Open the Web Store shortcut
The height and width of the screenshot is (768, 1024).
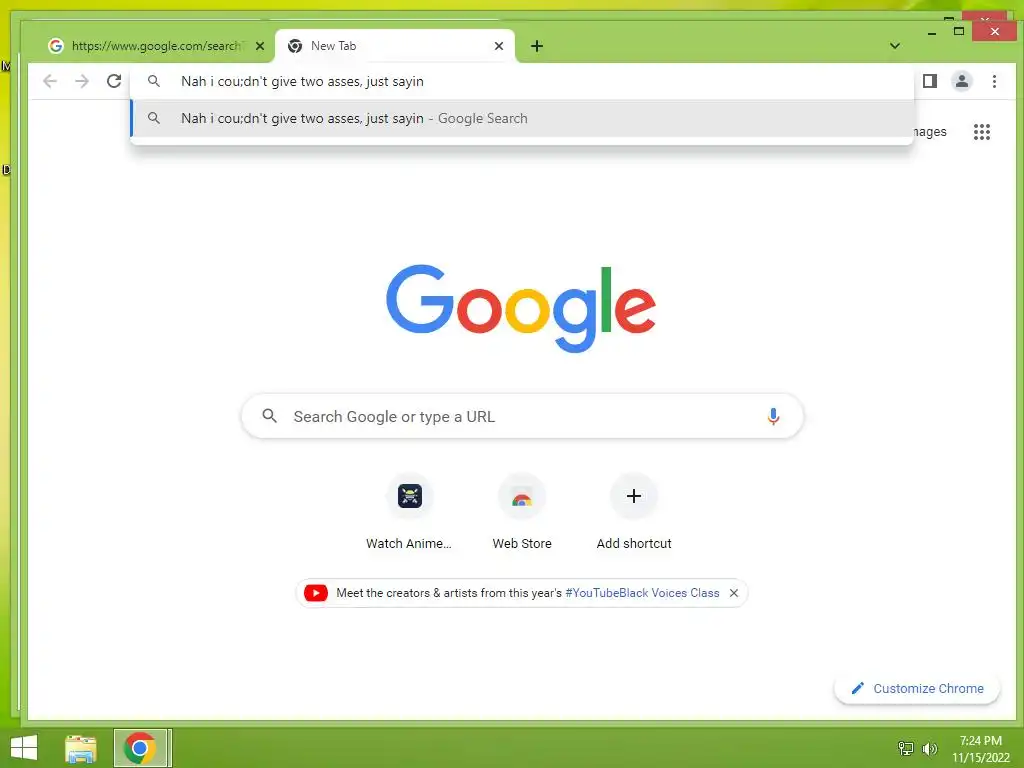click(522, 512)
